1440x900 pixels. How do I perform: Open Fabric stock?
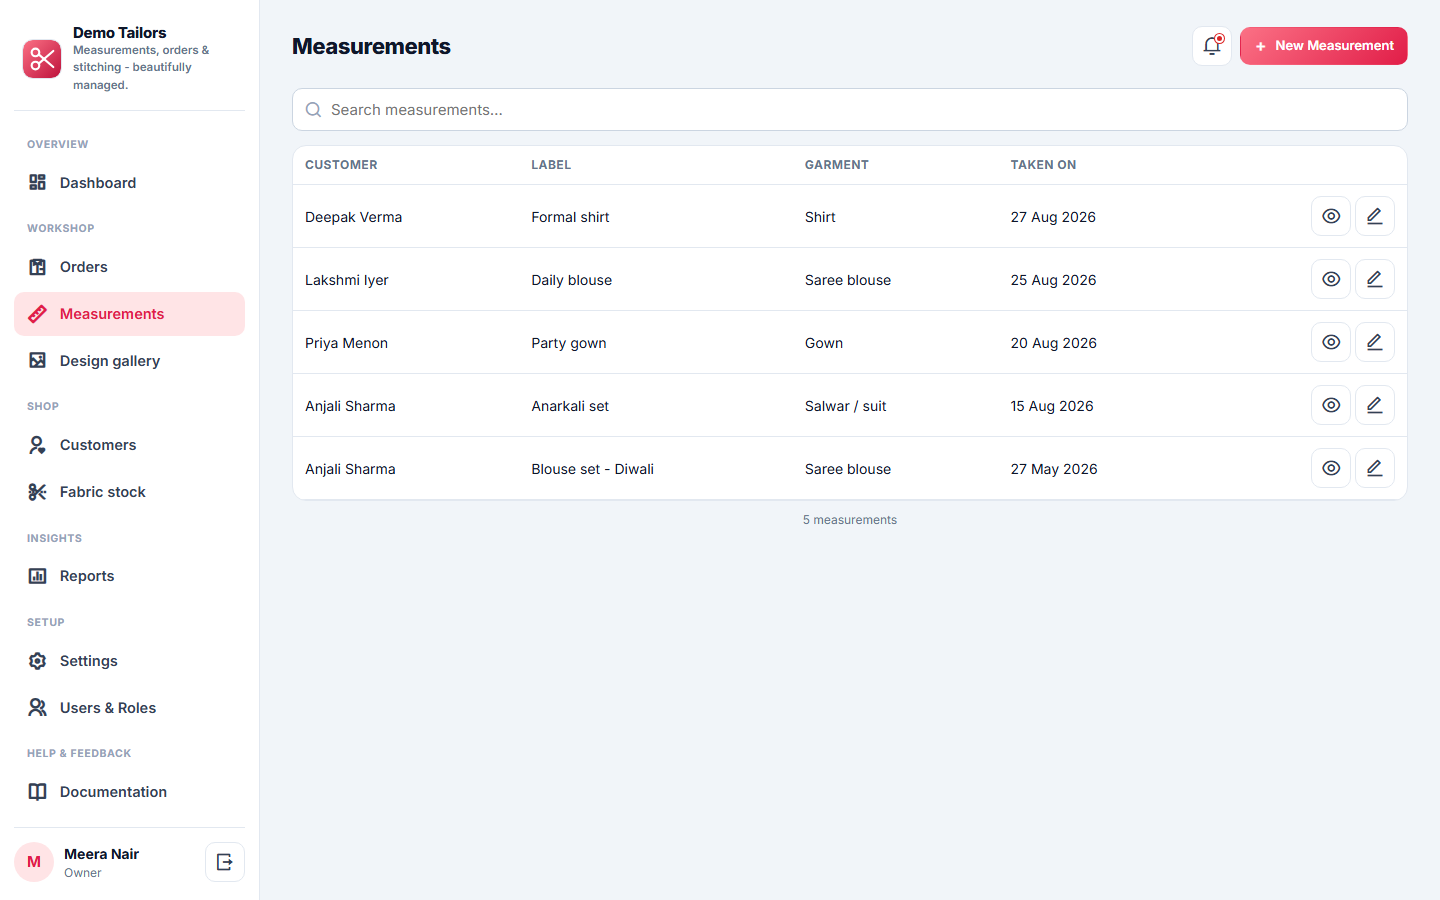point(129,492)
